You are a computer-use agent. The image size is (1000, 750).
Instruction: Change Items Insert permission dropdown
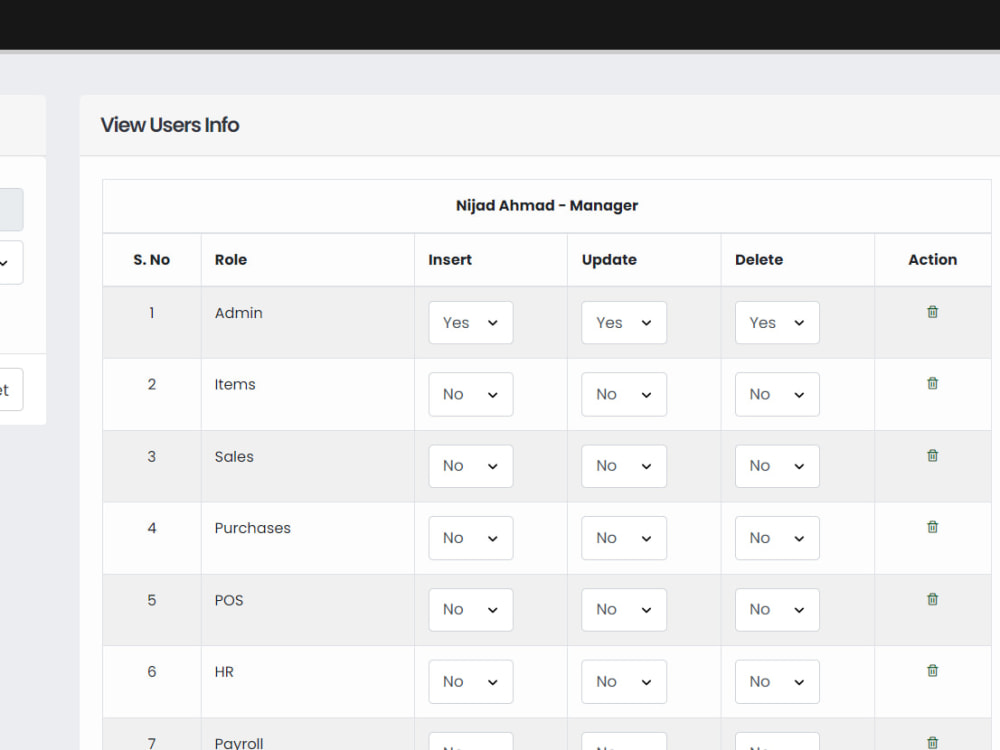point(471,394)
